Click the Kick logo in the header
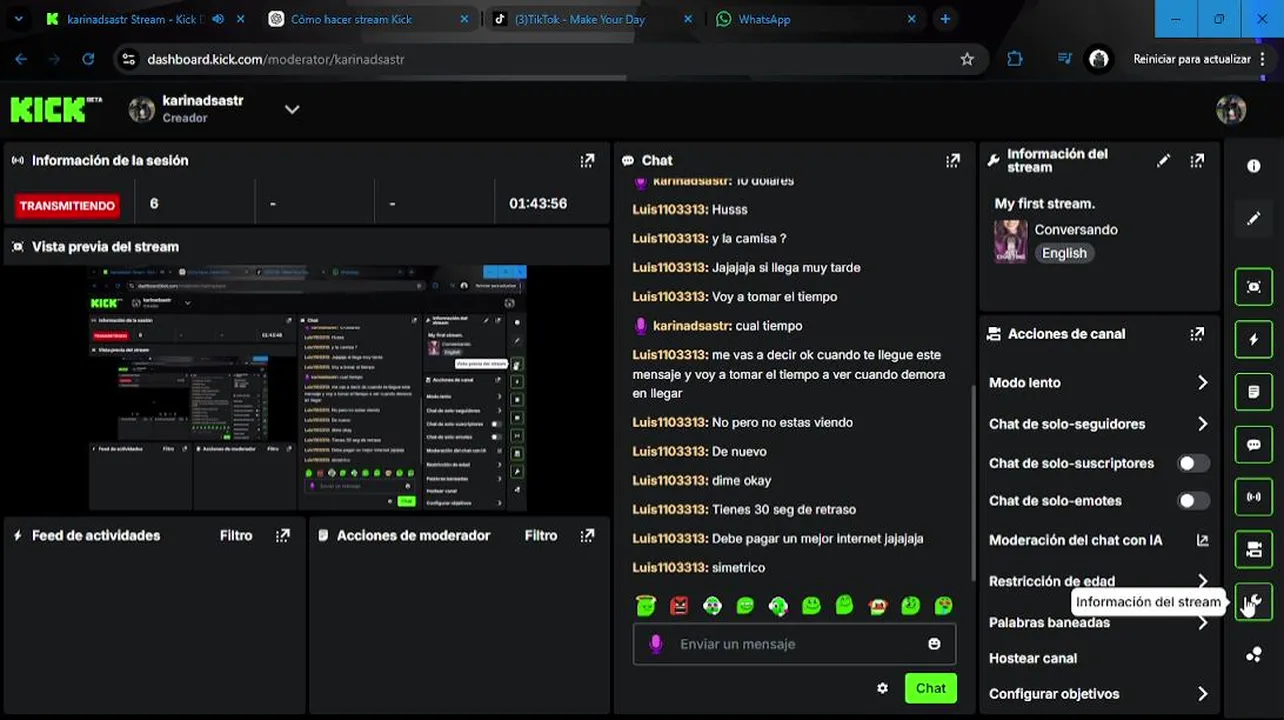The width and height of the screenshot is (1284, 720). 56,108
